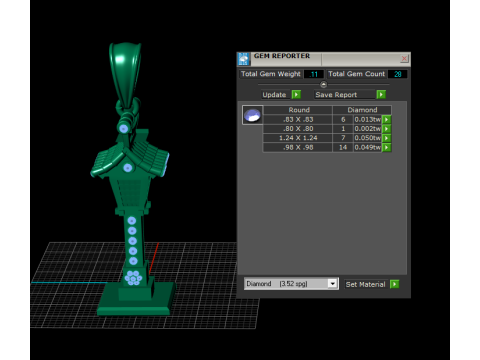Click the Diamond column header
Screen dimensions: 480x360
[x=362, y=110]
